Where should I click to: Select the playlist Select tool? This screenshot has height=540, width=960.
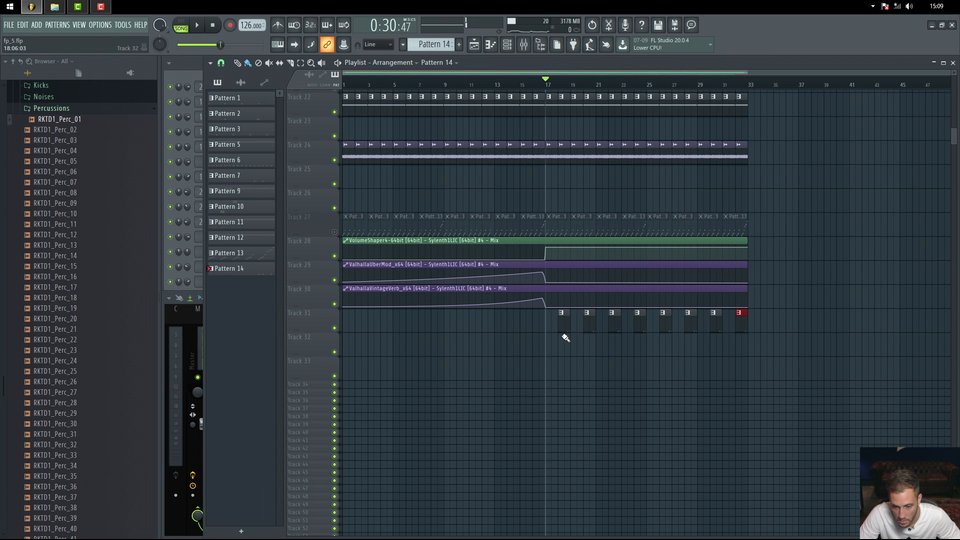coord(300,62)
